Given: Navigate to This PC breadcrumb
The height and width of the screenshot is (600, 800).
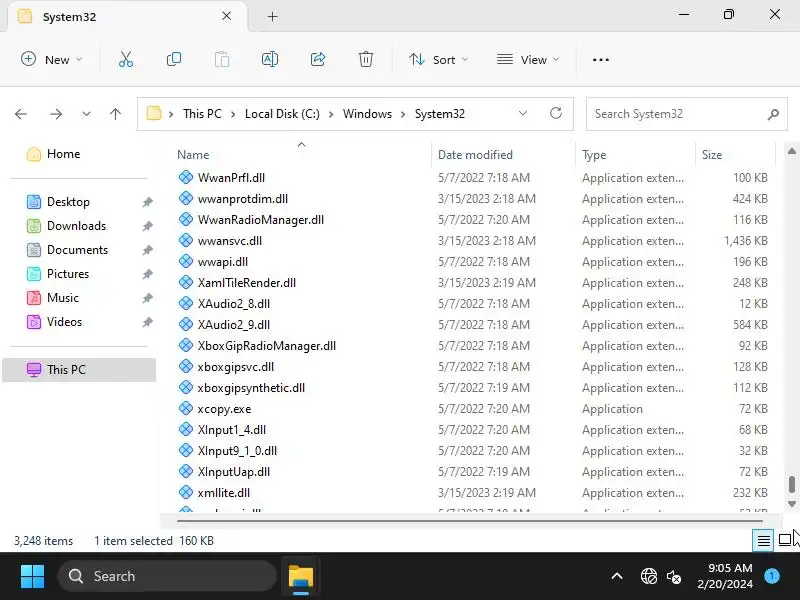Looking at the screenshot, I should coord(202,114).
